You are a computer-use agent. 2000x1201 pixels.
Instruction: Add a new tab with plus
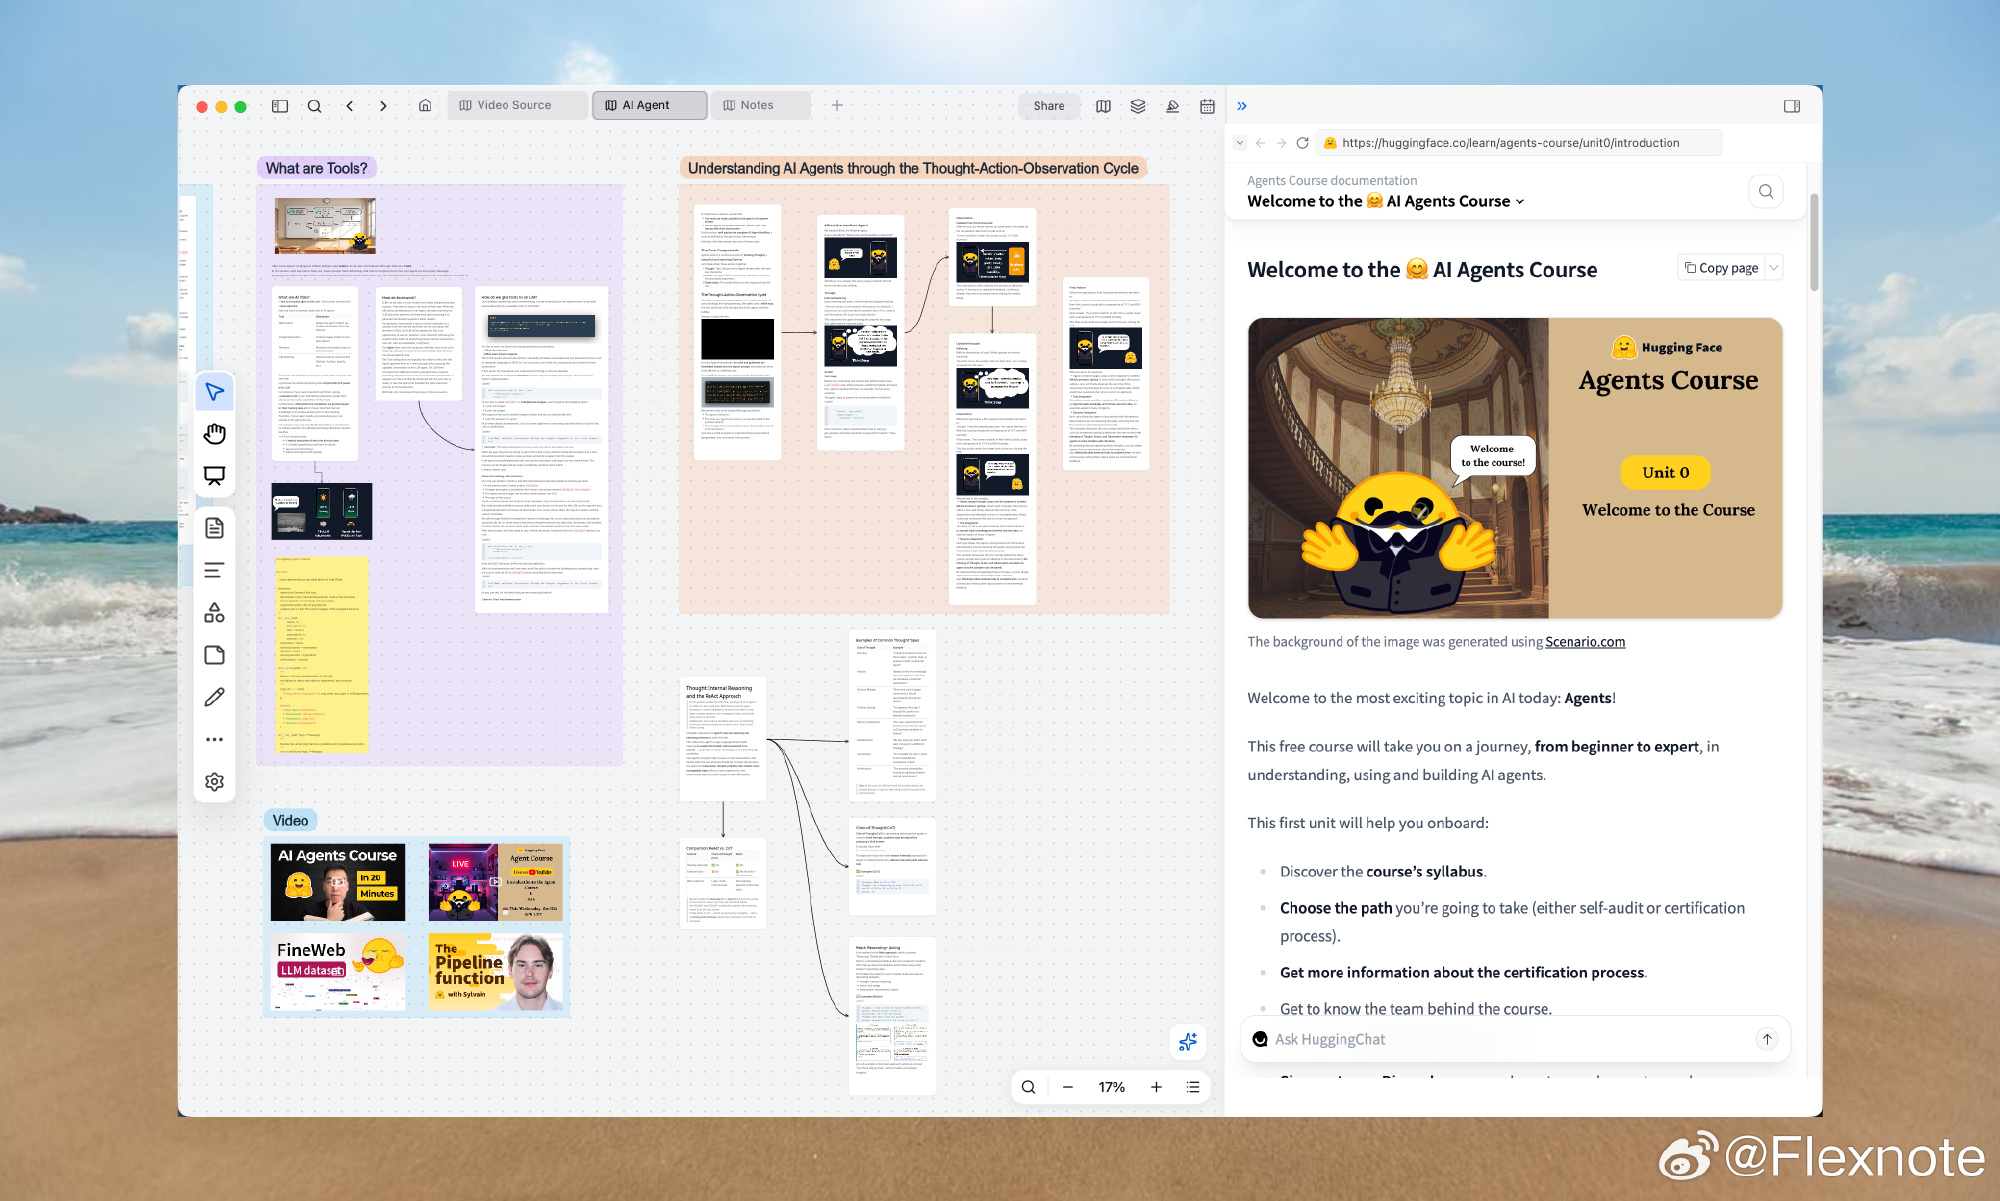click(x=837, y=105)
